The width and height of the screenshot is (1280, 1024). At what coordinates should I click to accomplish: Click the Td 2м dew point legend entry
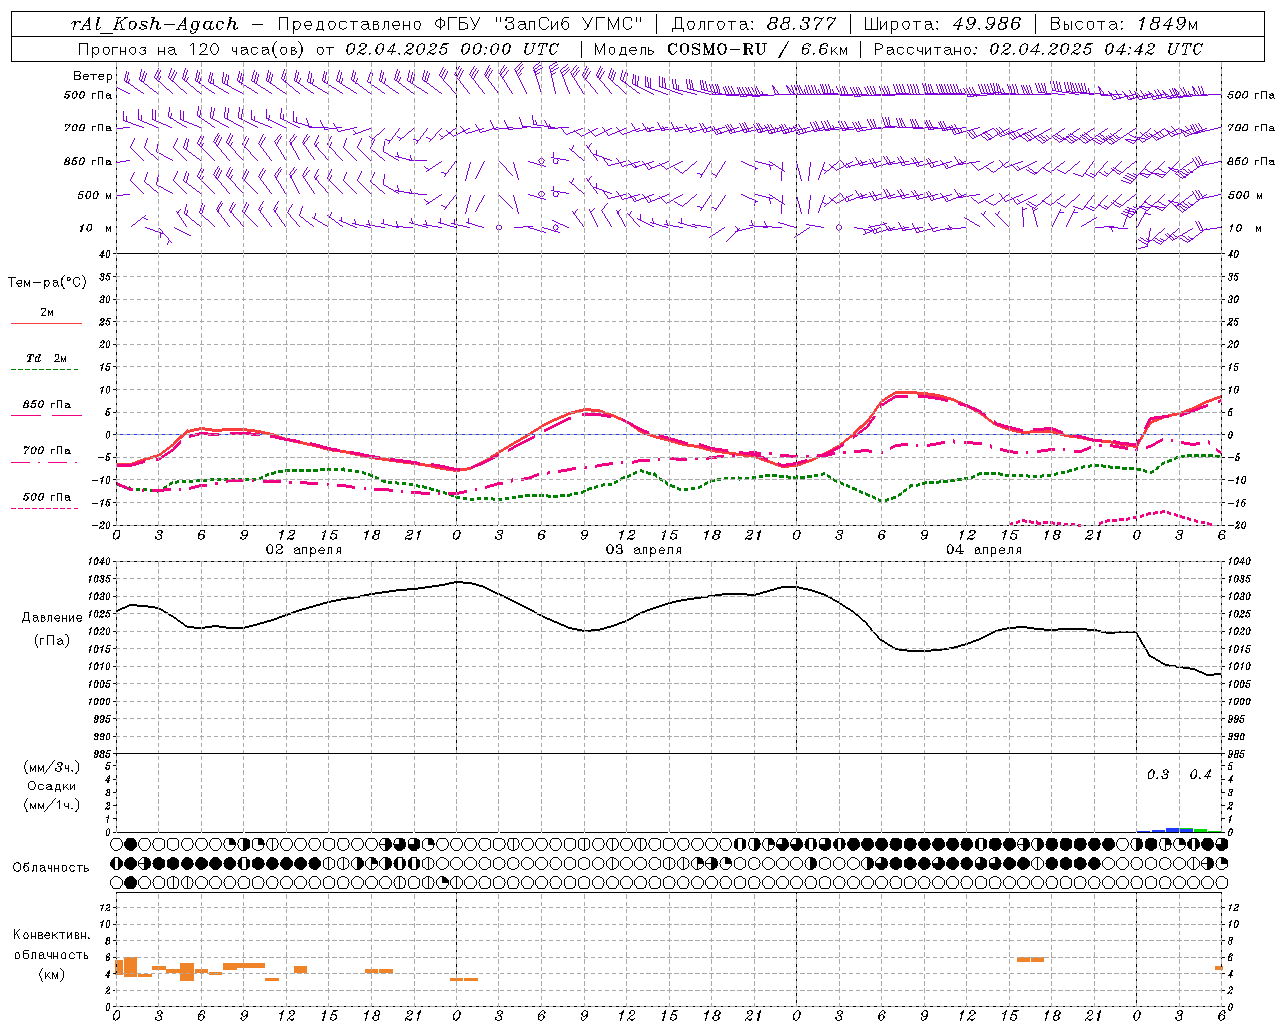coord(47,358)
